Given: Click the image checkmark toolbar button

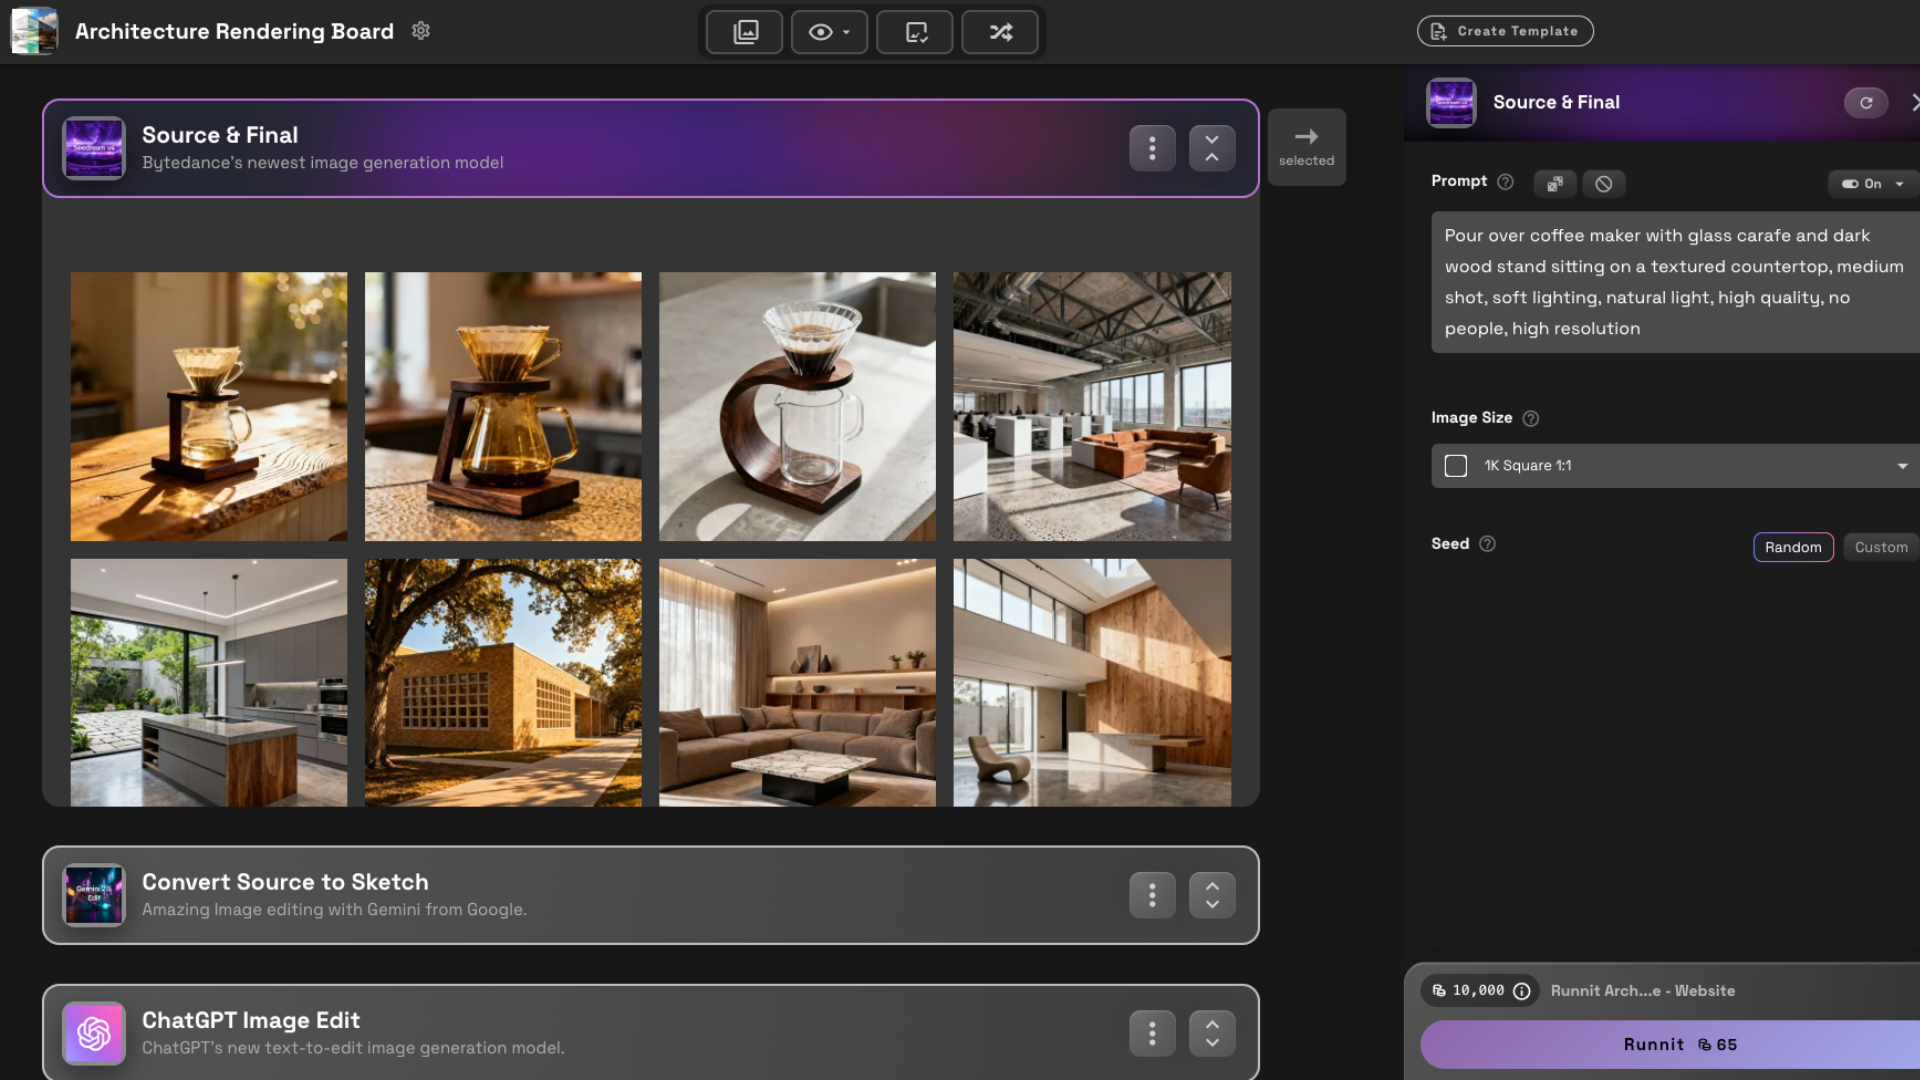Looking at the screenshot, I should pos(915,32).
